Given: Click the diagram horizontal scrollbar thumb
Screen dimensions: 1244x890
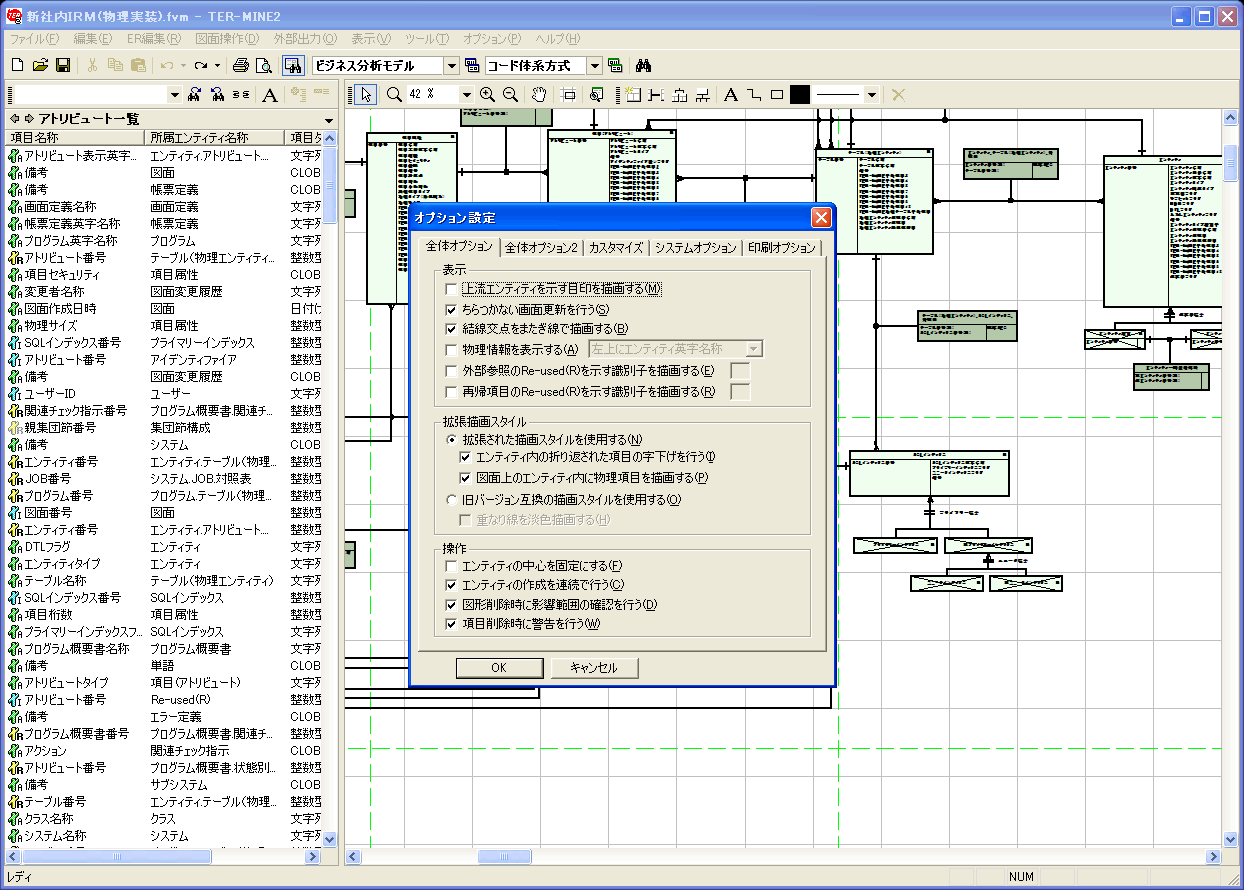Looking at the screenshot, I should pos(505,857).
